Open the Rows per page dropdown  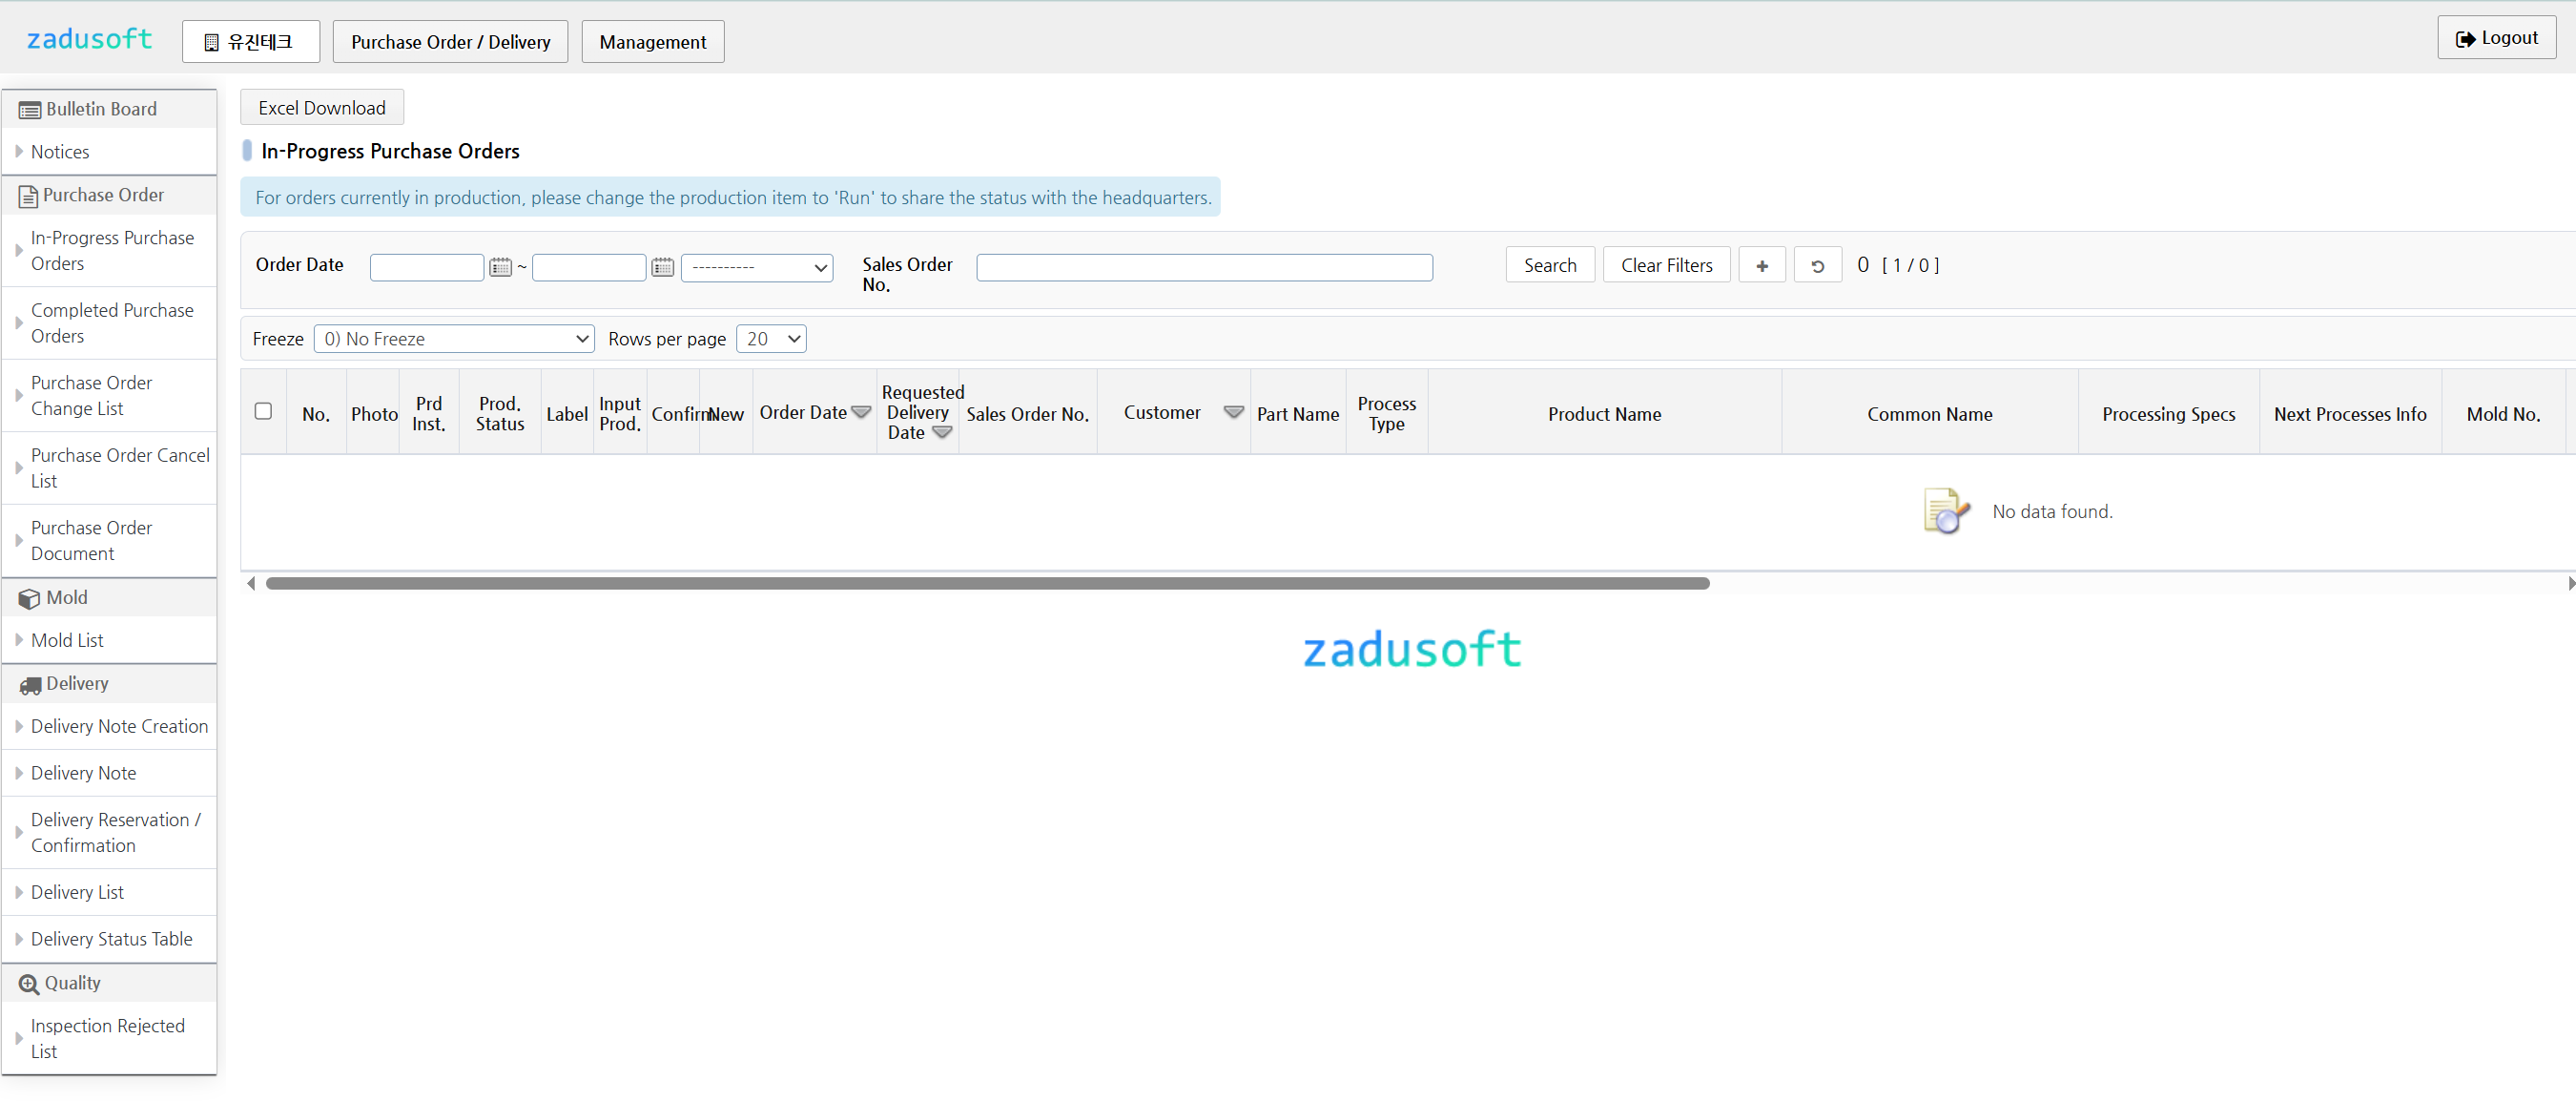(x=771, y=339)
